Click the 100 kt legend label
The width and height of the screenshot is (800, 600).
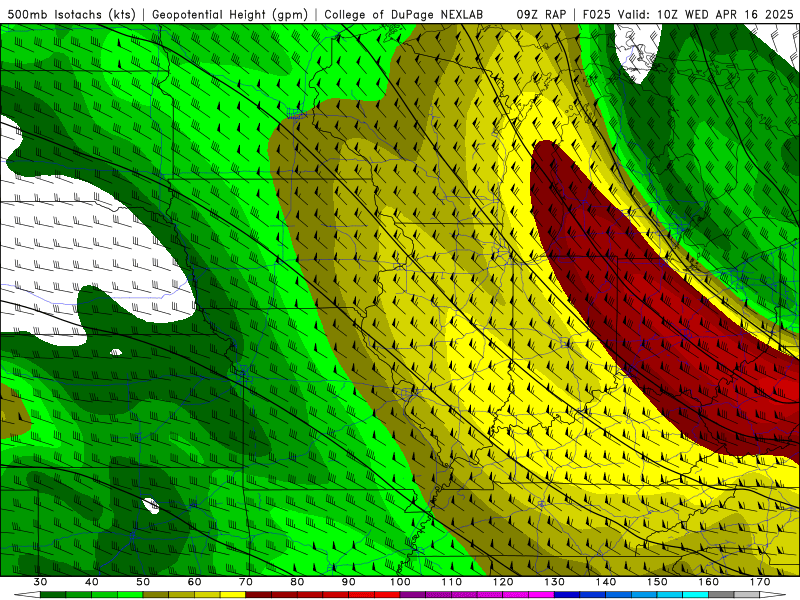point(401,582)
